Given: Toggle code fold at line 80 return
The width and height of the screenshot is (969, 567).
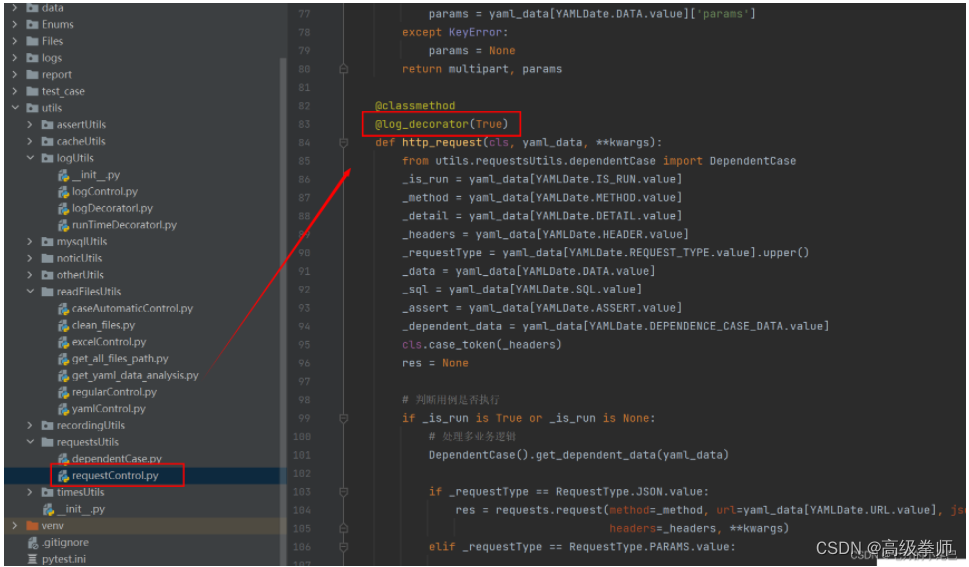Looking at the screenshot, I should coord(344,69).
